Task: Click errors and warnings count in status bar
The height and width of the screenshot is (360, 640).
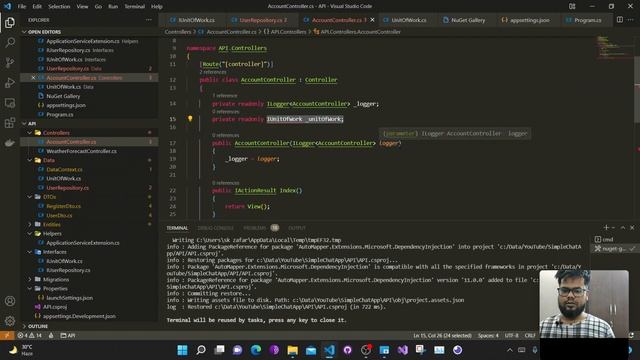Action: pyautogui.click(x=29, y=336)
